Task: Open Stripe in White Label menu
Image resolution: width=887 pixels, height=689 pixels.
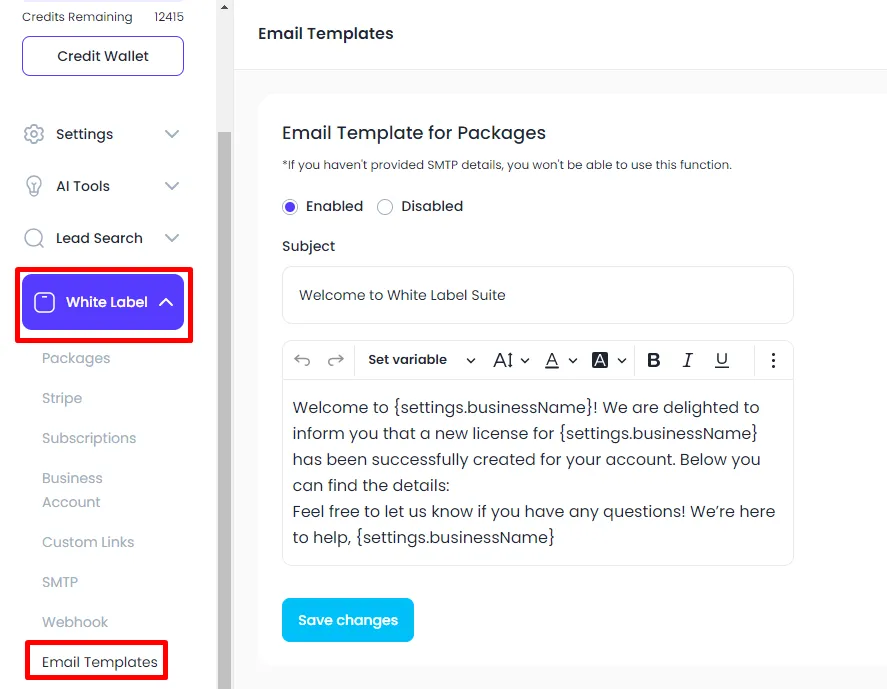Action: (62, 398)
